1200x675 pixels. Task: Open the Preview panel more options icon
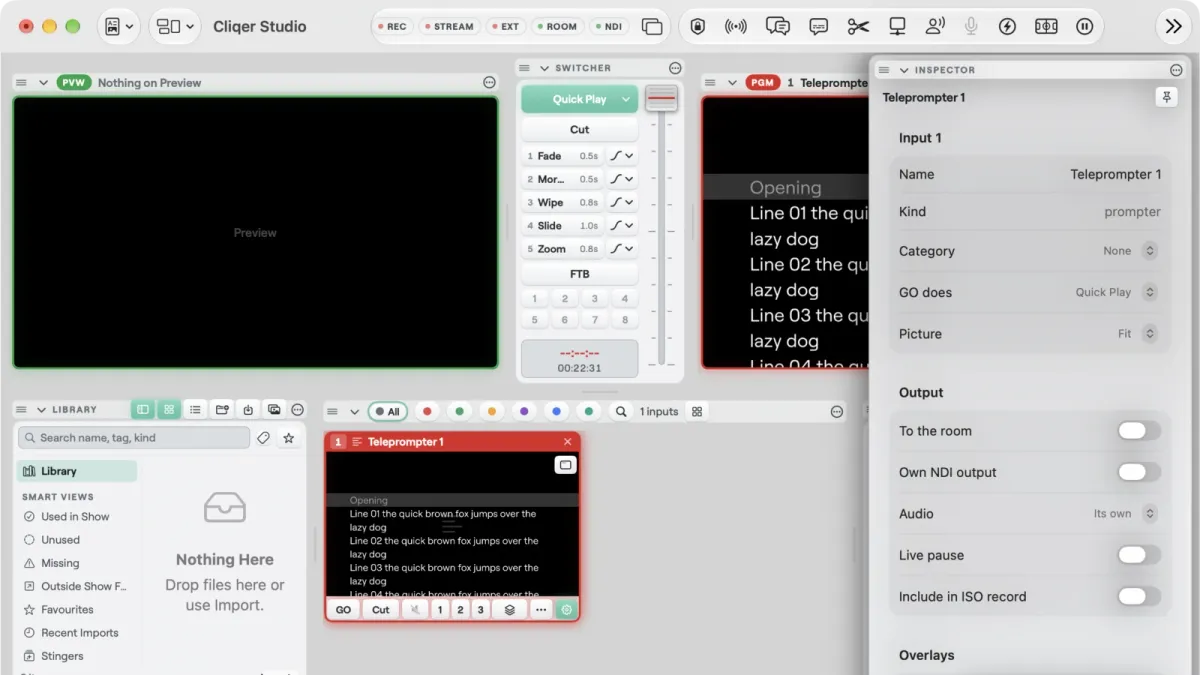pos(489,83)
